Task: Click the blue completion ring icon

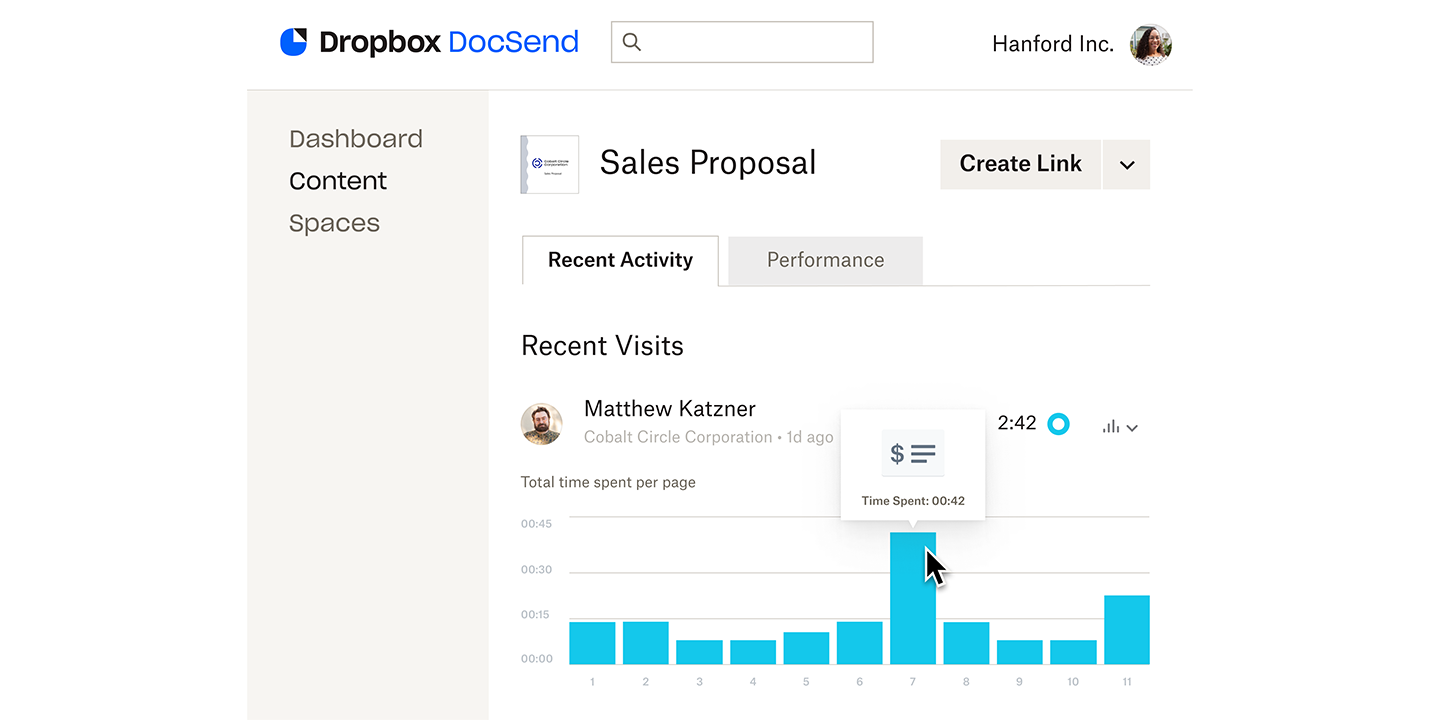Action: [1058, 424]
